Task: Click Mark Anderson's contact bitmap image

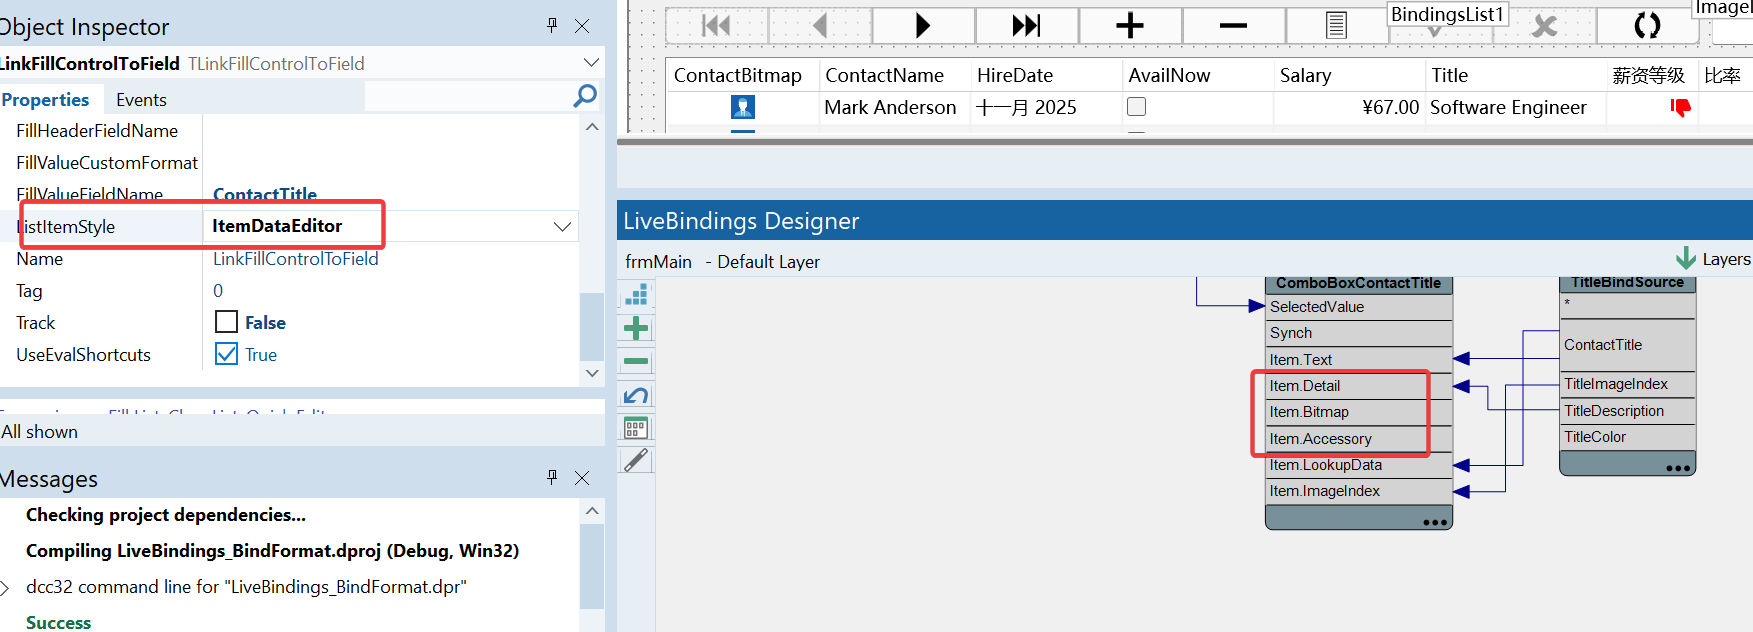Action: click(x=743, y=107)
